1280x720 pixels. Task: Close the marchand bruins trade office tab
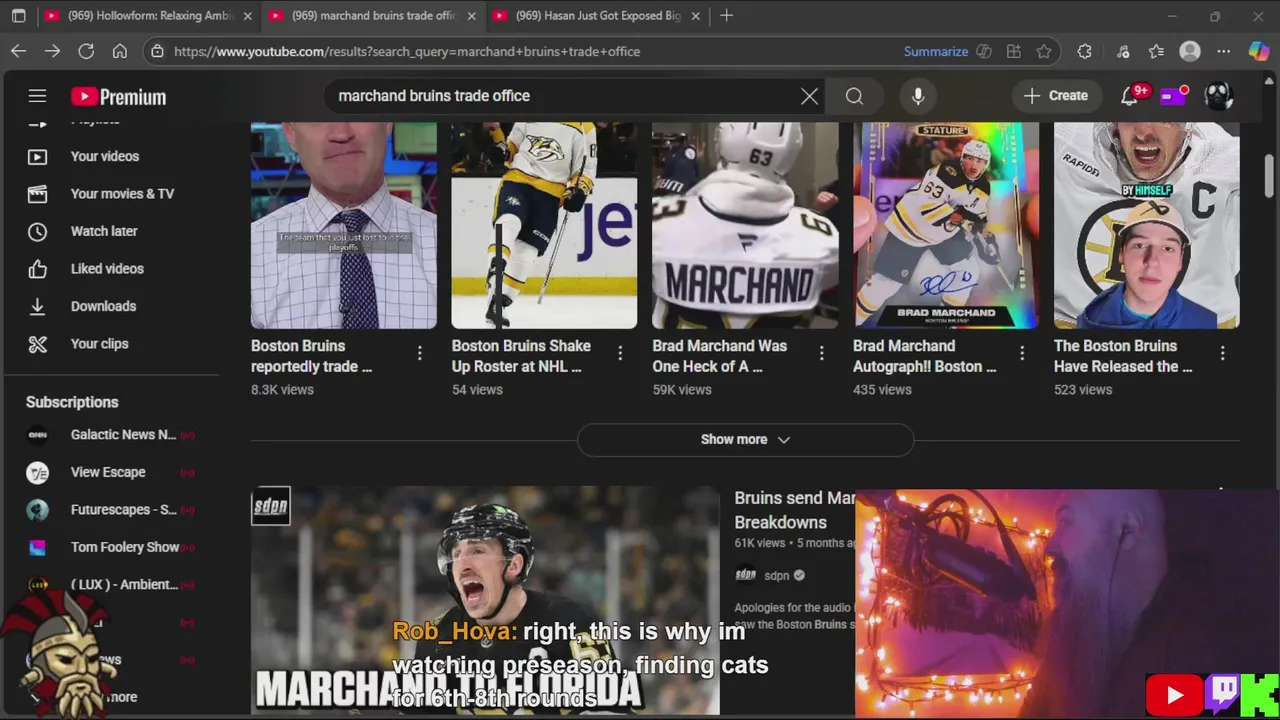pyautogui.click(x=472, y=16)
